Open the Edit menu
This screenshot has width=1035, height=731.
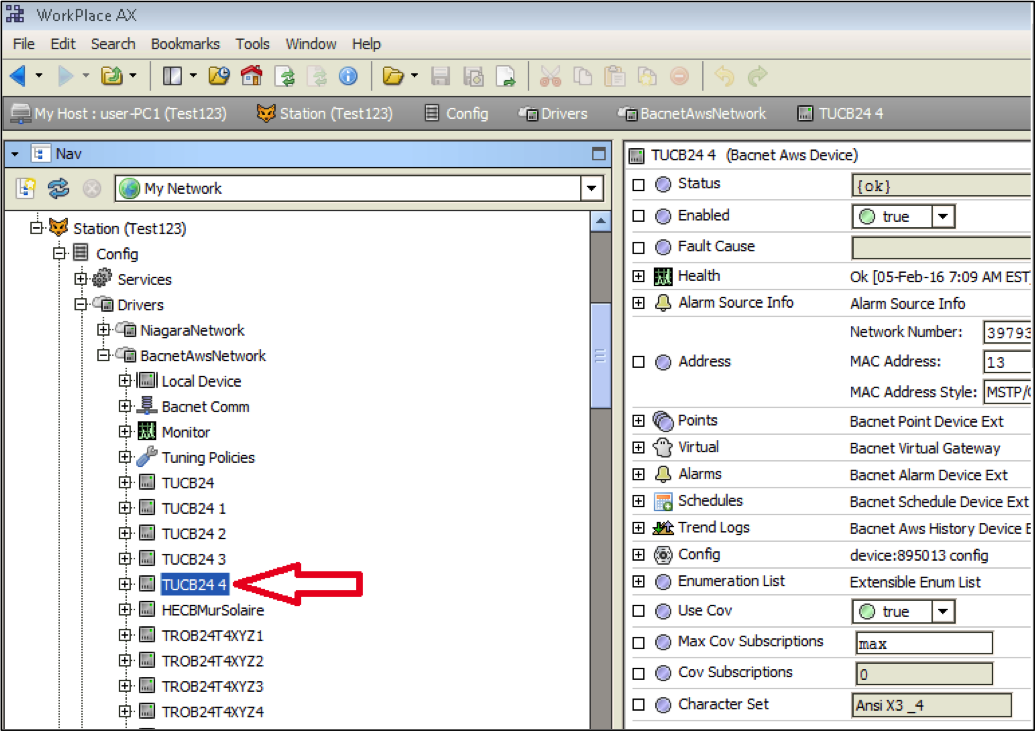(x=63, y=44)
